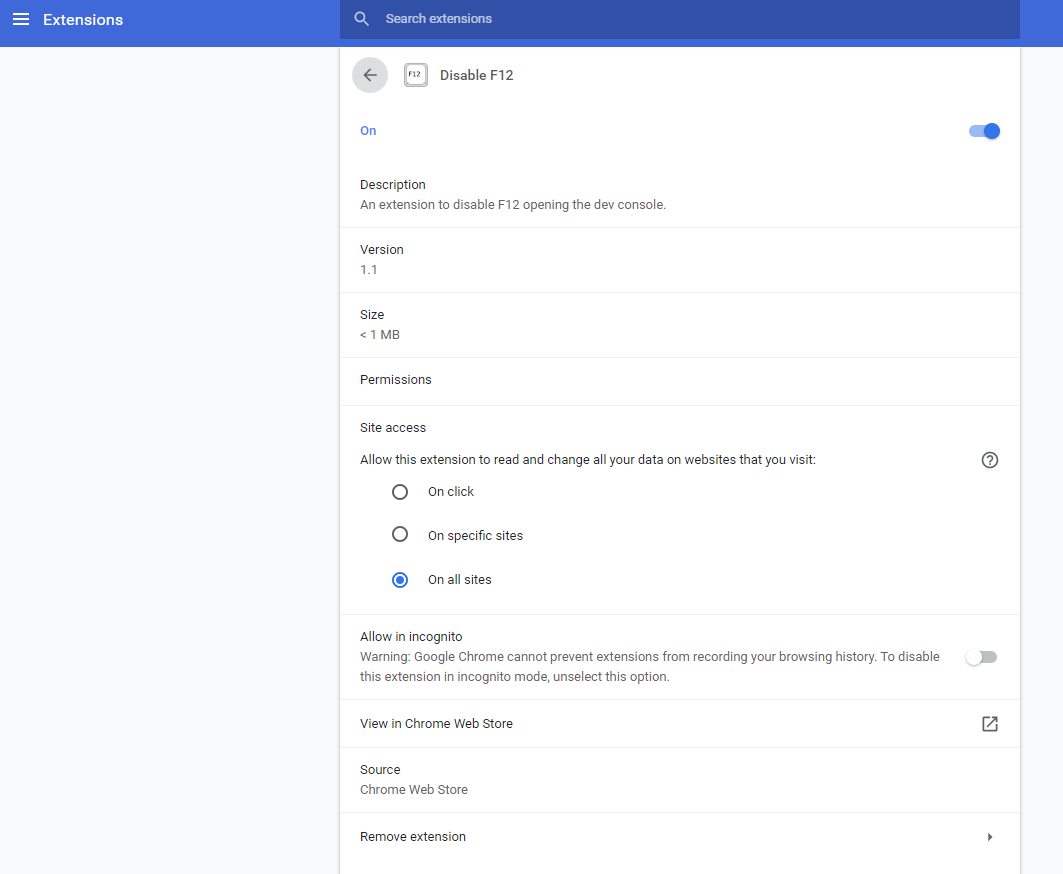Expand Remove extension arrow
1063x874 pixels.
click(990, 837)
